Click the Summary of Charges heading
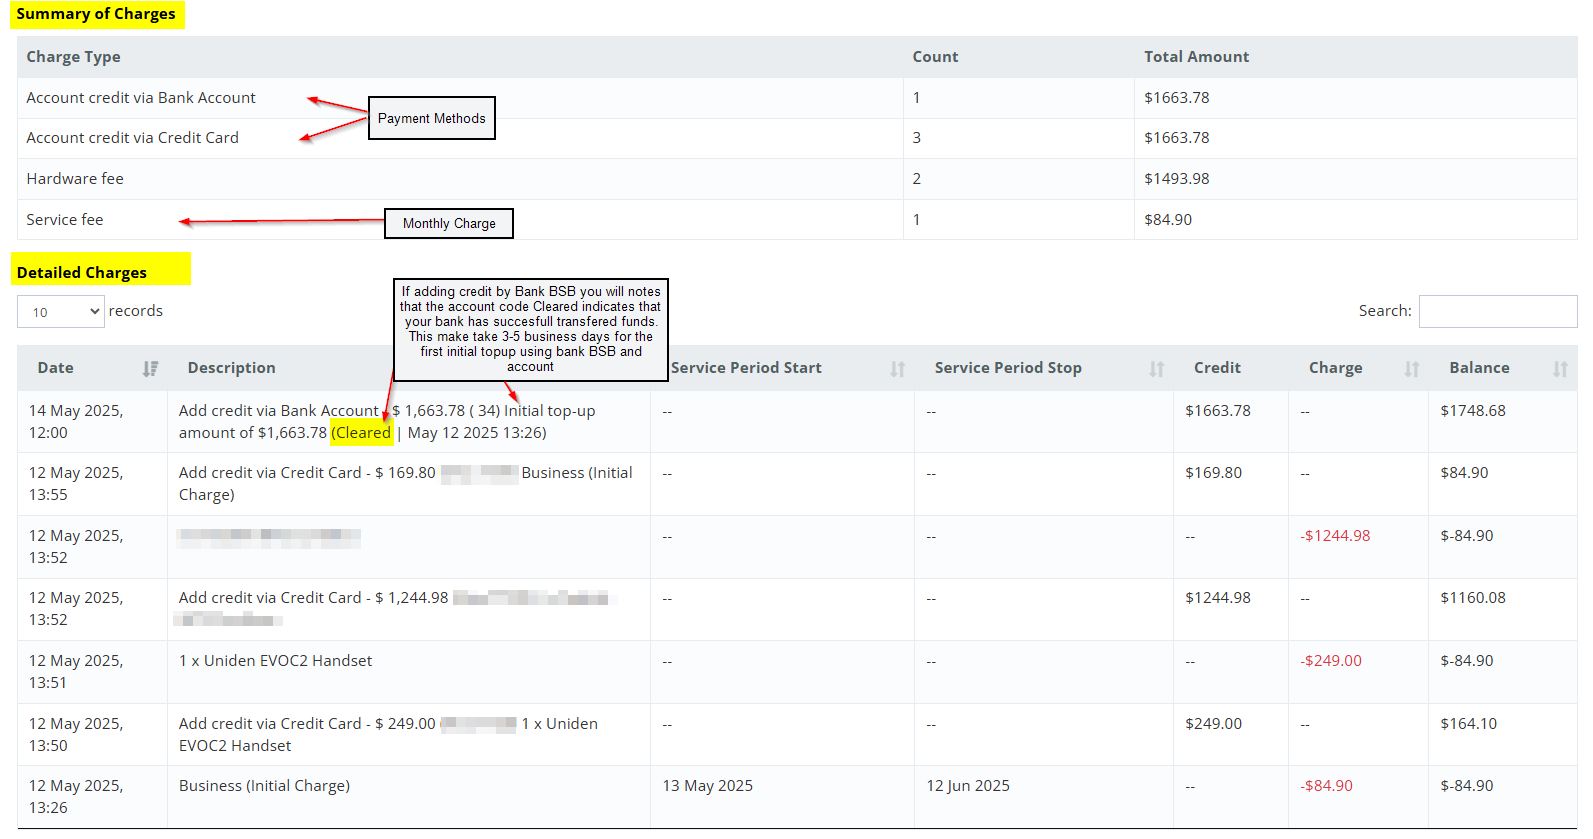This screenshot has height=839, width=1593. point(96,14)
